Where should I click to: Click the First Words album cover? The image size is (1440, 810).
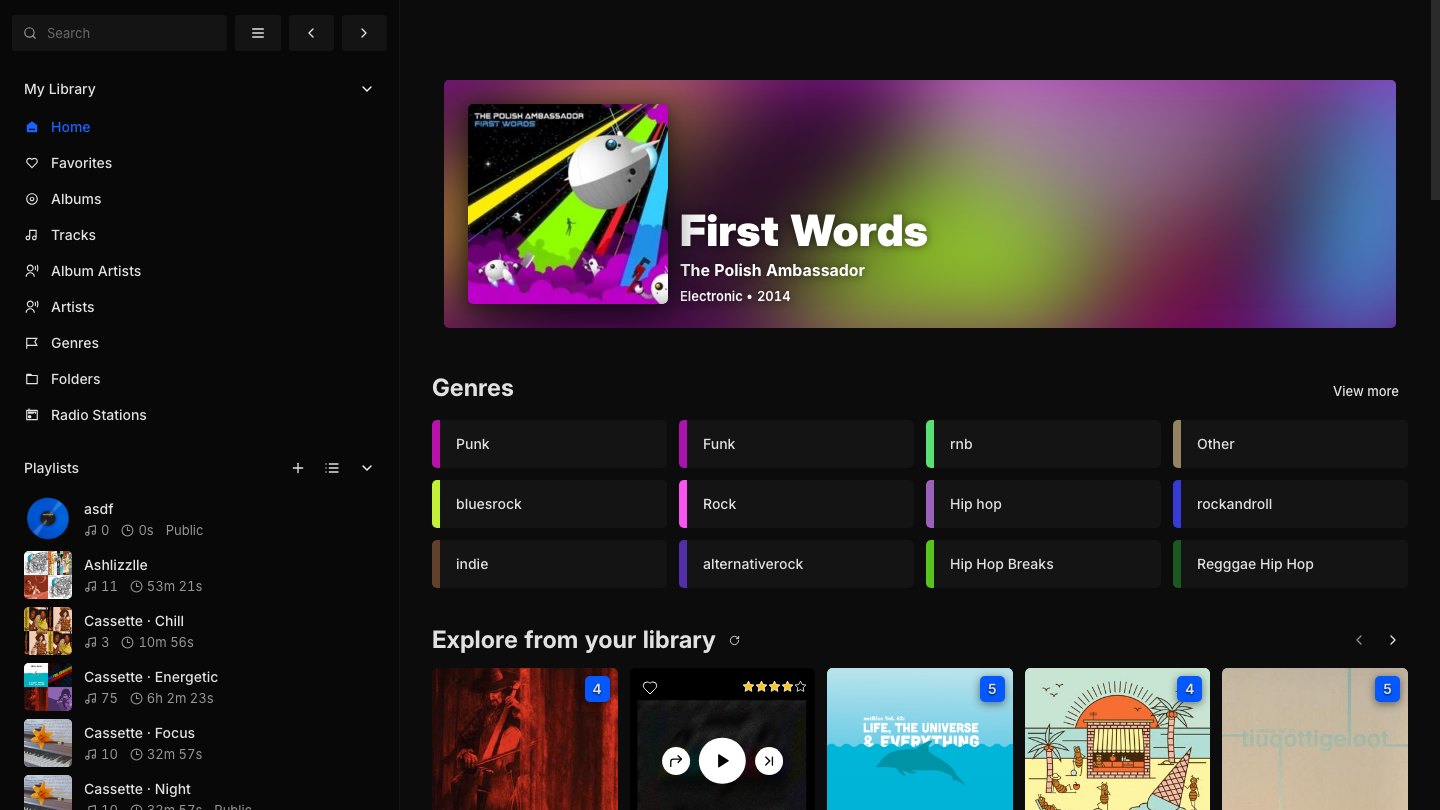click(568, 204)
